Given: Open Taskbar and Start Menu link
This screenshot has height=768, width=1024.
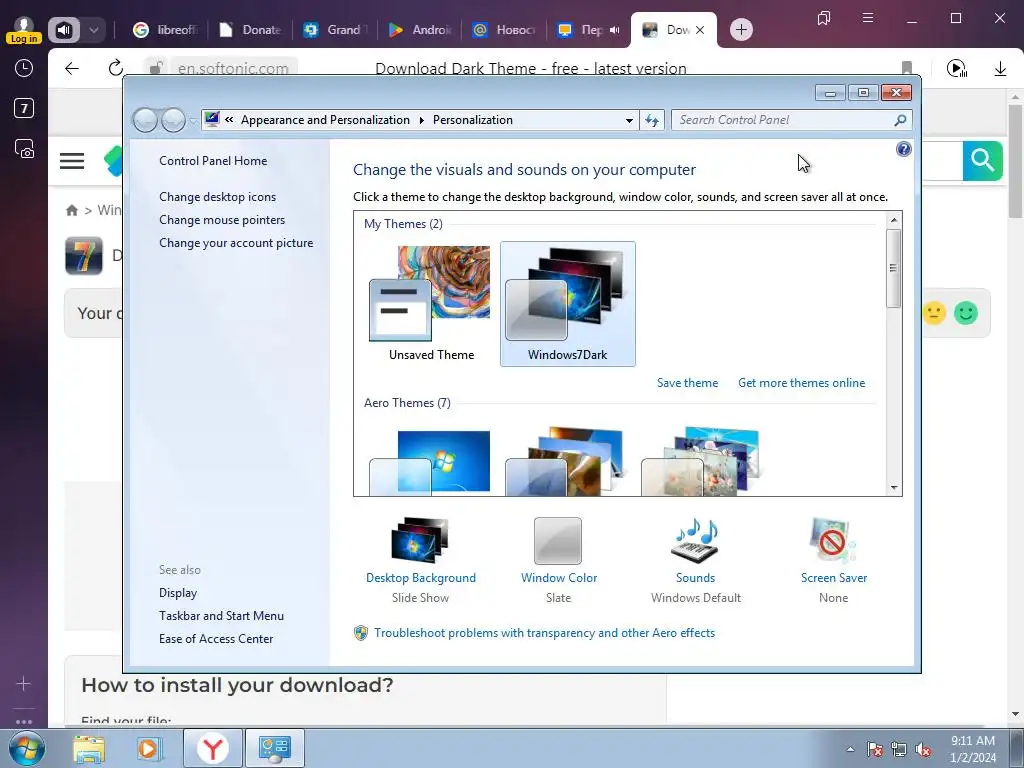Looking at the screenshot, I should tap(221, 616).
